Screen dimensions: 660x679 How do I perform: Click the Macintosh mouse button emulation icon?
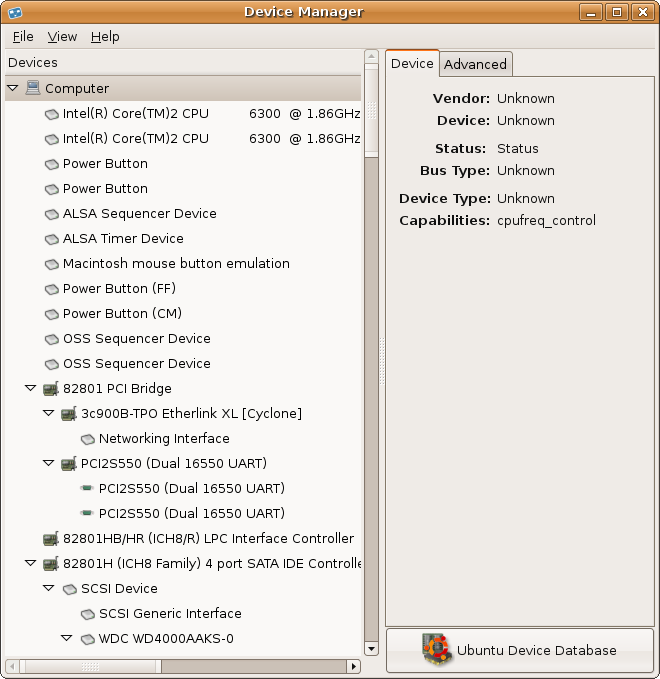point(51,263)
